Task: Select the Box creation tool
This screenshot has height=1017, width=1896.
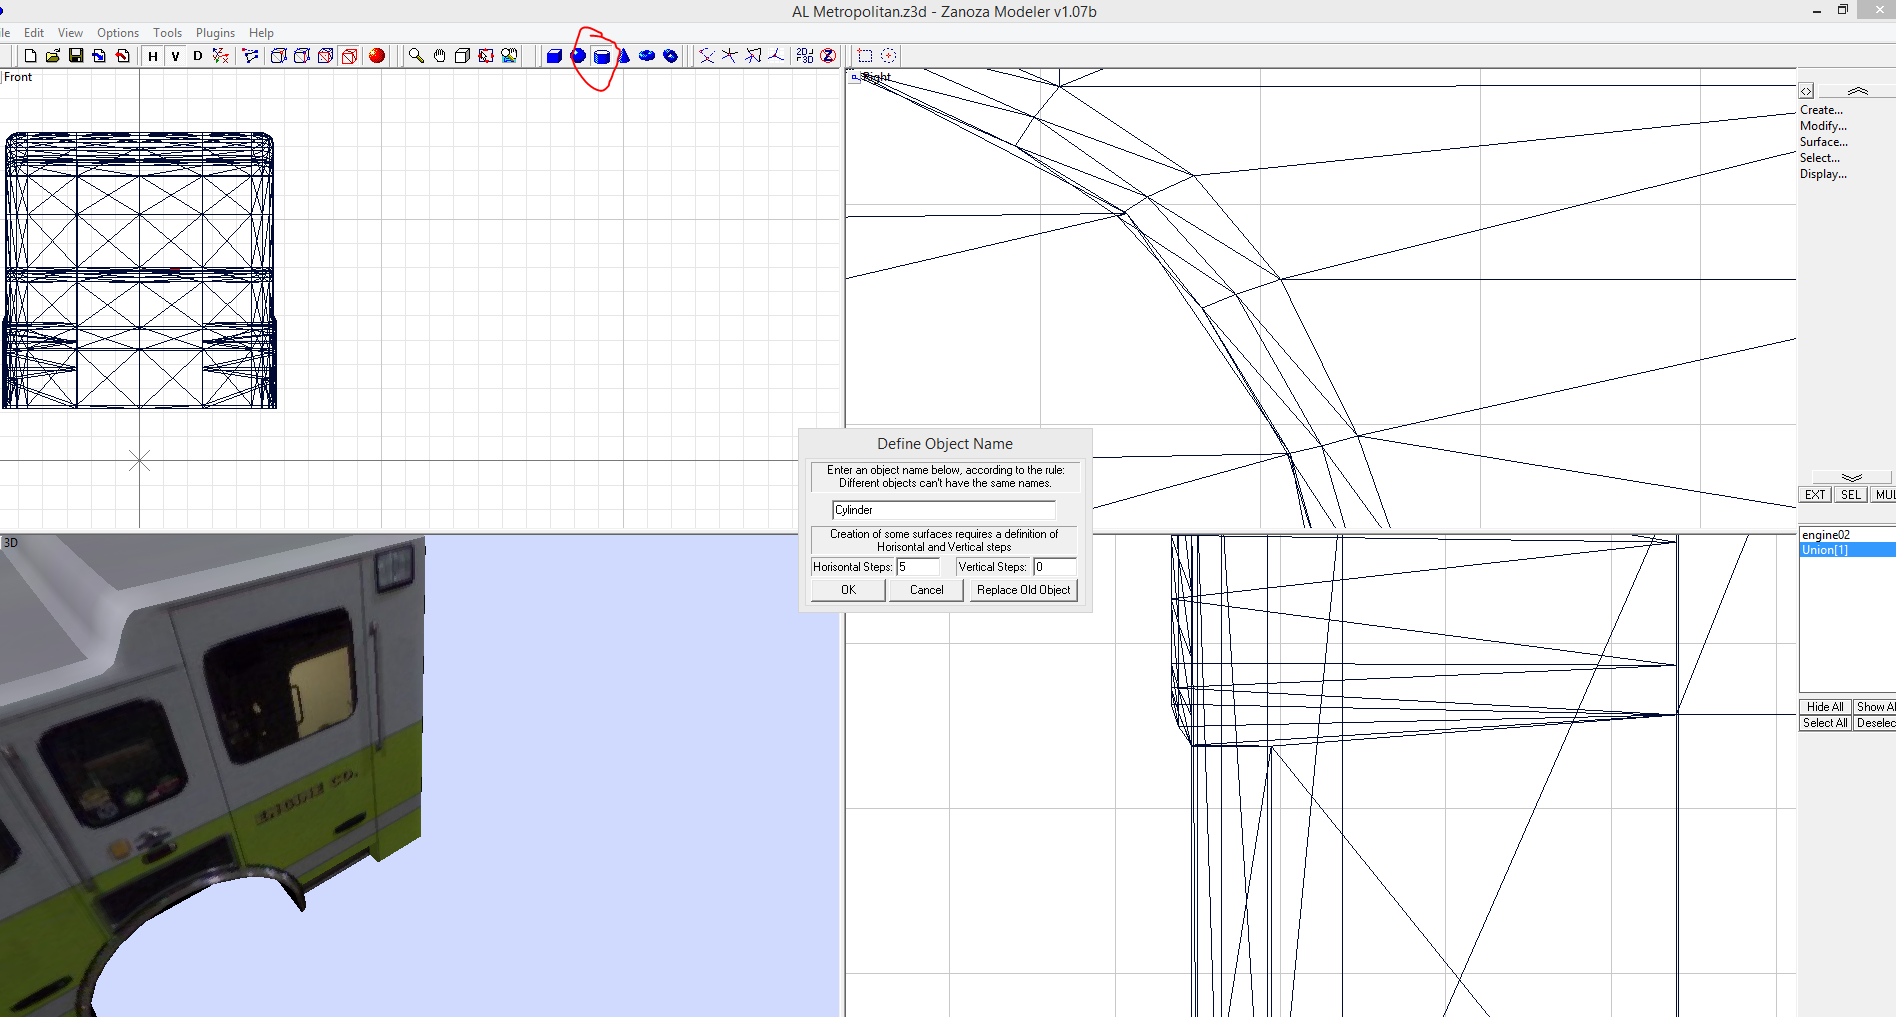Action: pyautogui.click(x=554, y=56)
